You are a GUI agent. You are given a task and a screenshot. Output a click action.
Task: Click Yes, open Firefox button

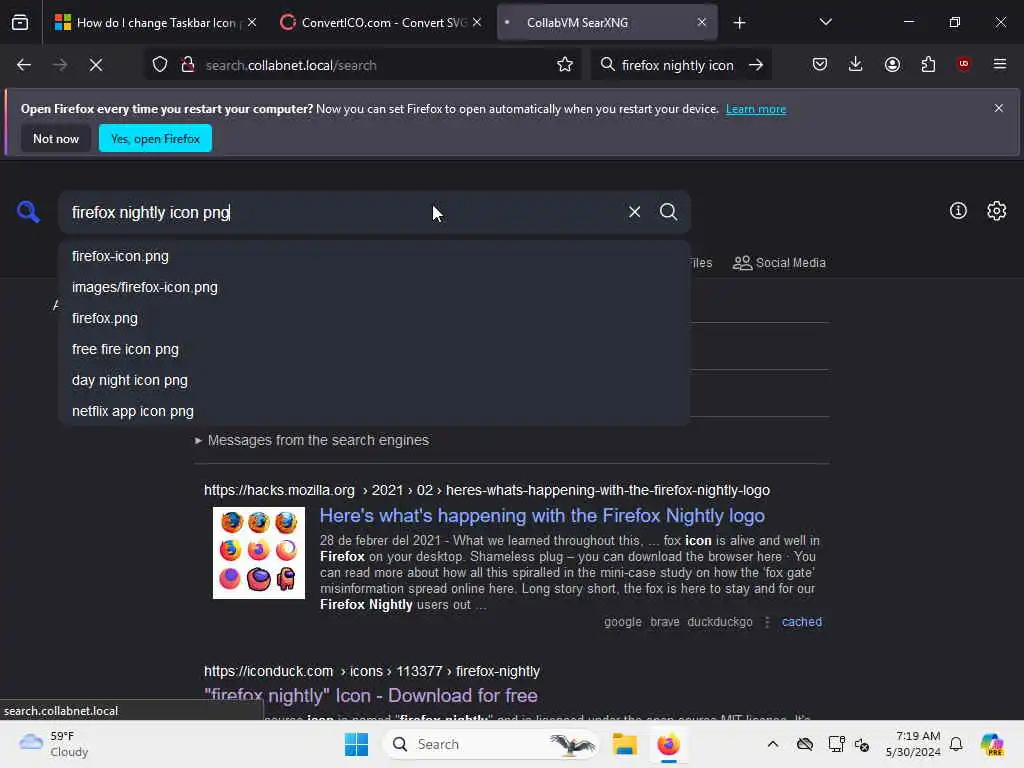point(155,138)
